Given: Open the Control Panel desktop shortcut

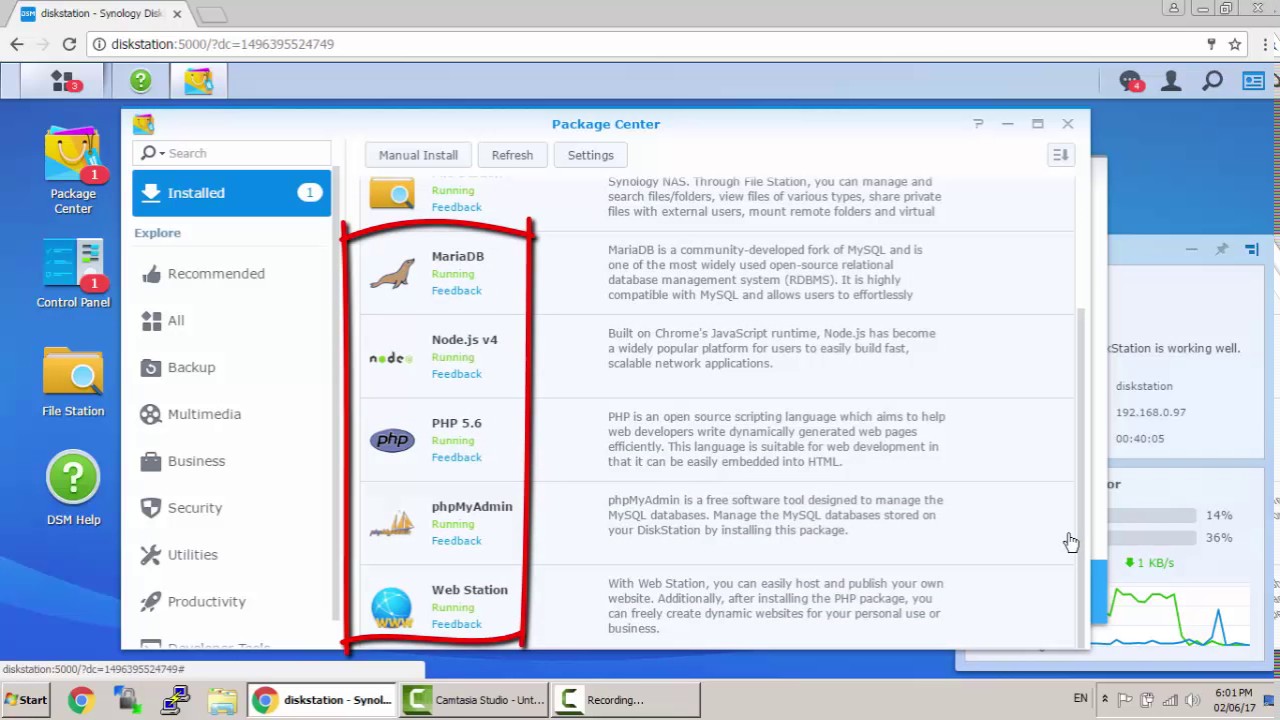Looking at the screenshot, I should [73, 274].
